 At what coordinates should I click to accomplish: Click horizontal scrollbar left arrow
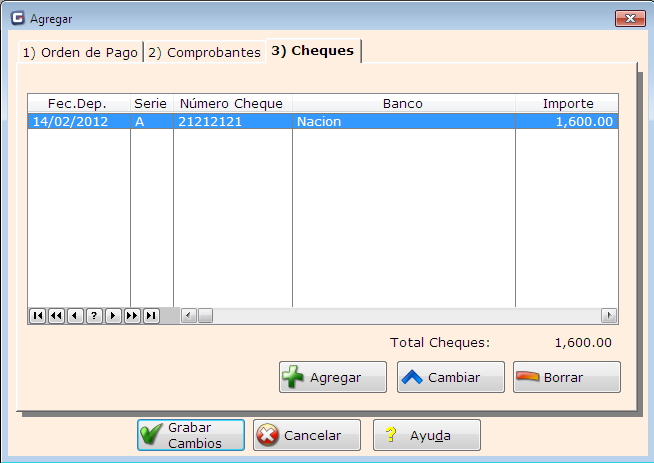(x=189, y=316)
